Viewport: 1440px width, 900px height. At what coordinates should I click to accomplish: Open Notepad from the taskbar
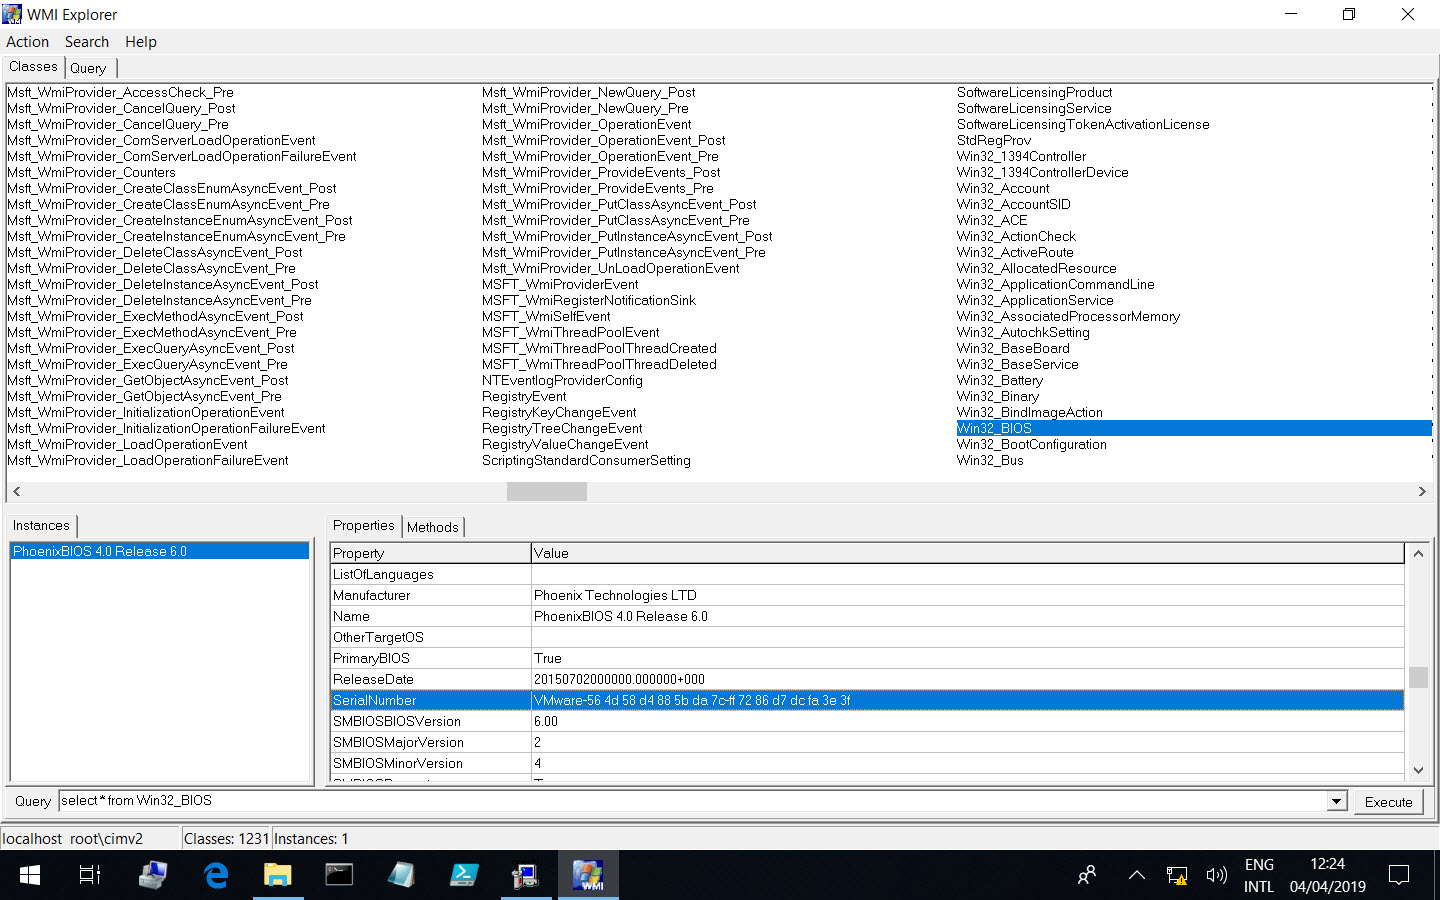402,875
